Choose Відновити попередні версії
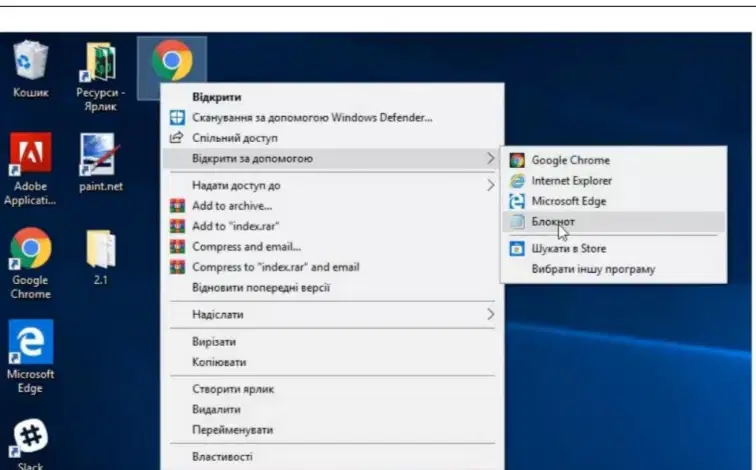 click(261, 288)
